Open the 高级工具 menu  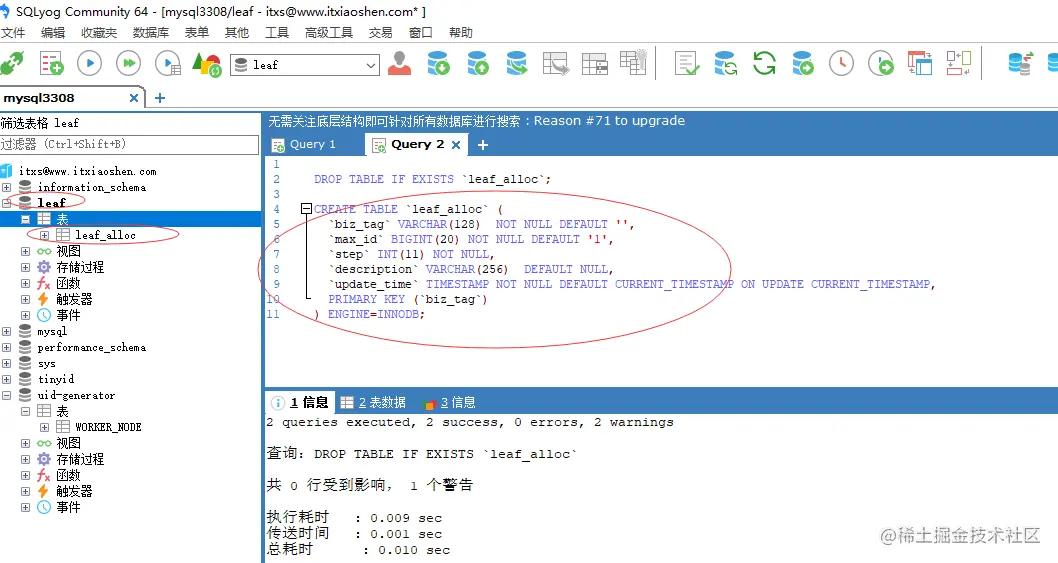[329, 32]
